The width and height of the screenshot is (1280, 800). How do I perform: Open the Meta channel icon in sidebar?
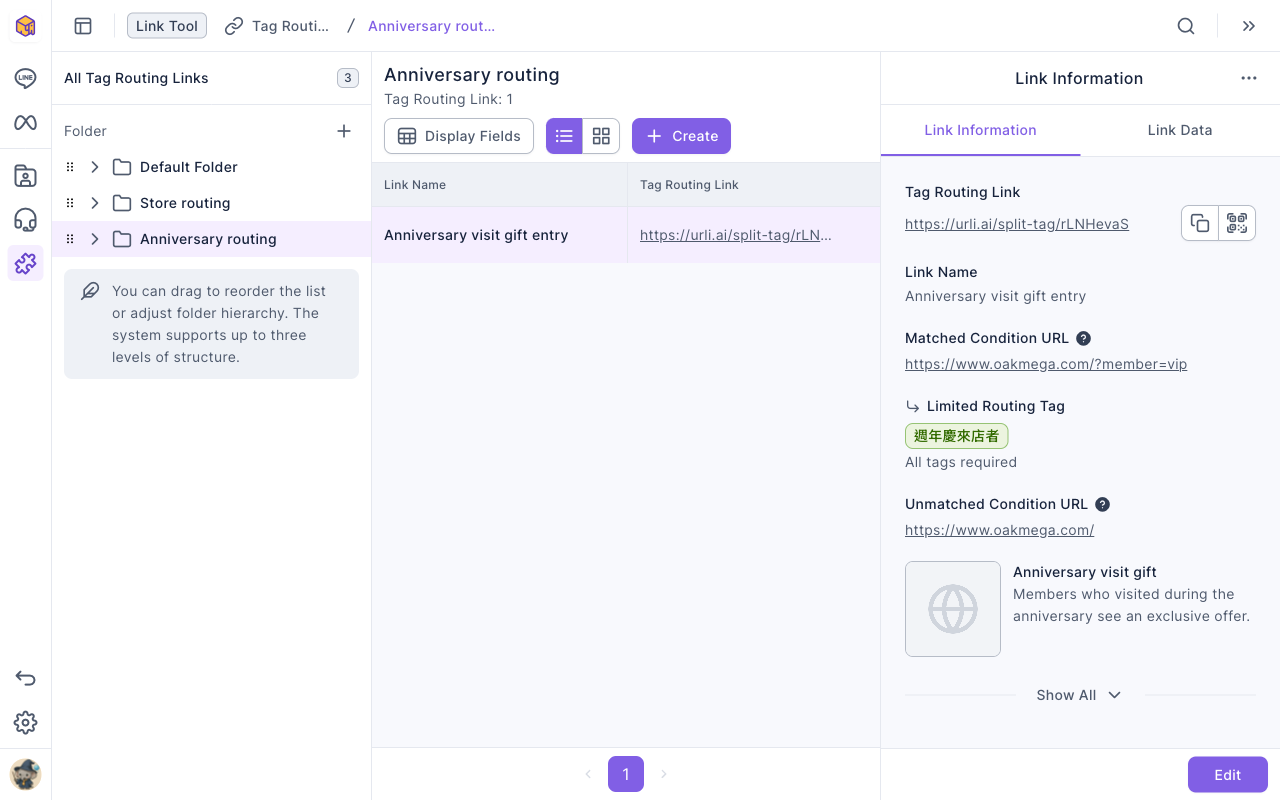[25, 122]
